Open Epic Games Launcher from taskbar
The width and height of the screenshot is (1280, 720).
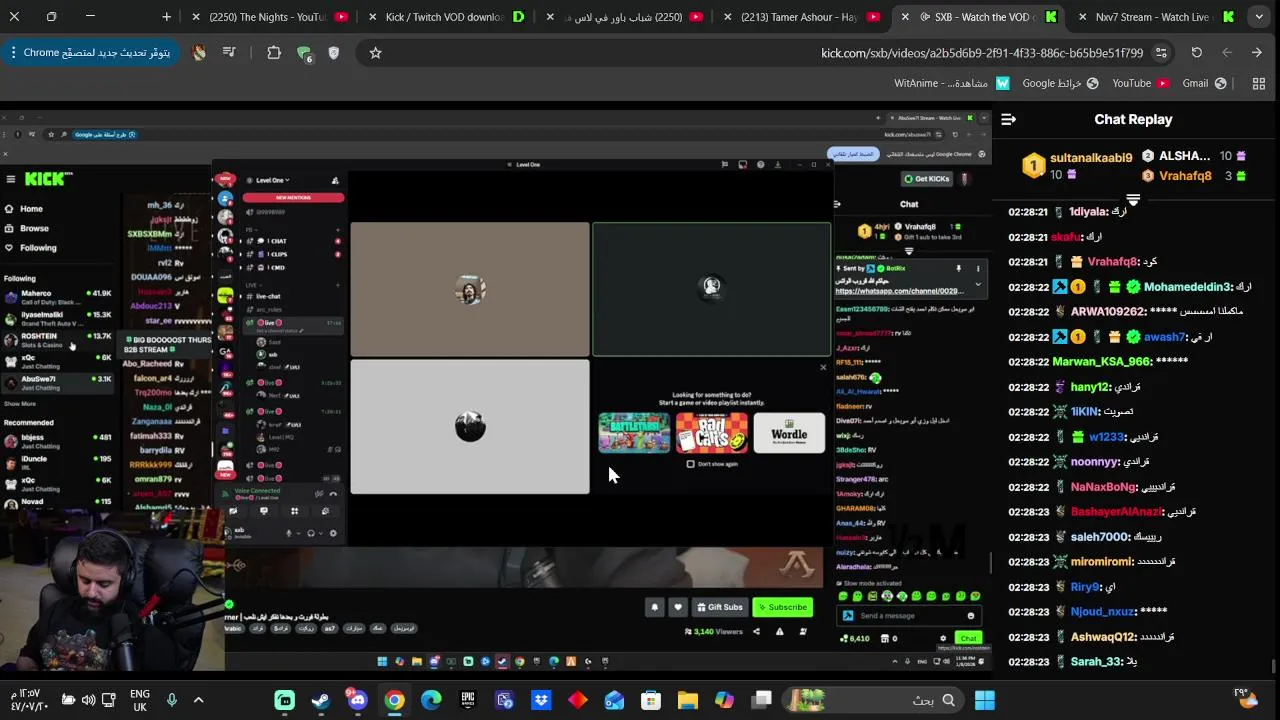coord(467,700)
